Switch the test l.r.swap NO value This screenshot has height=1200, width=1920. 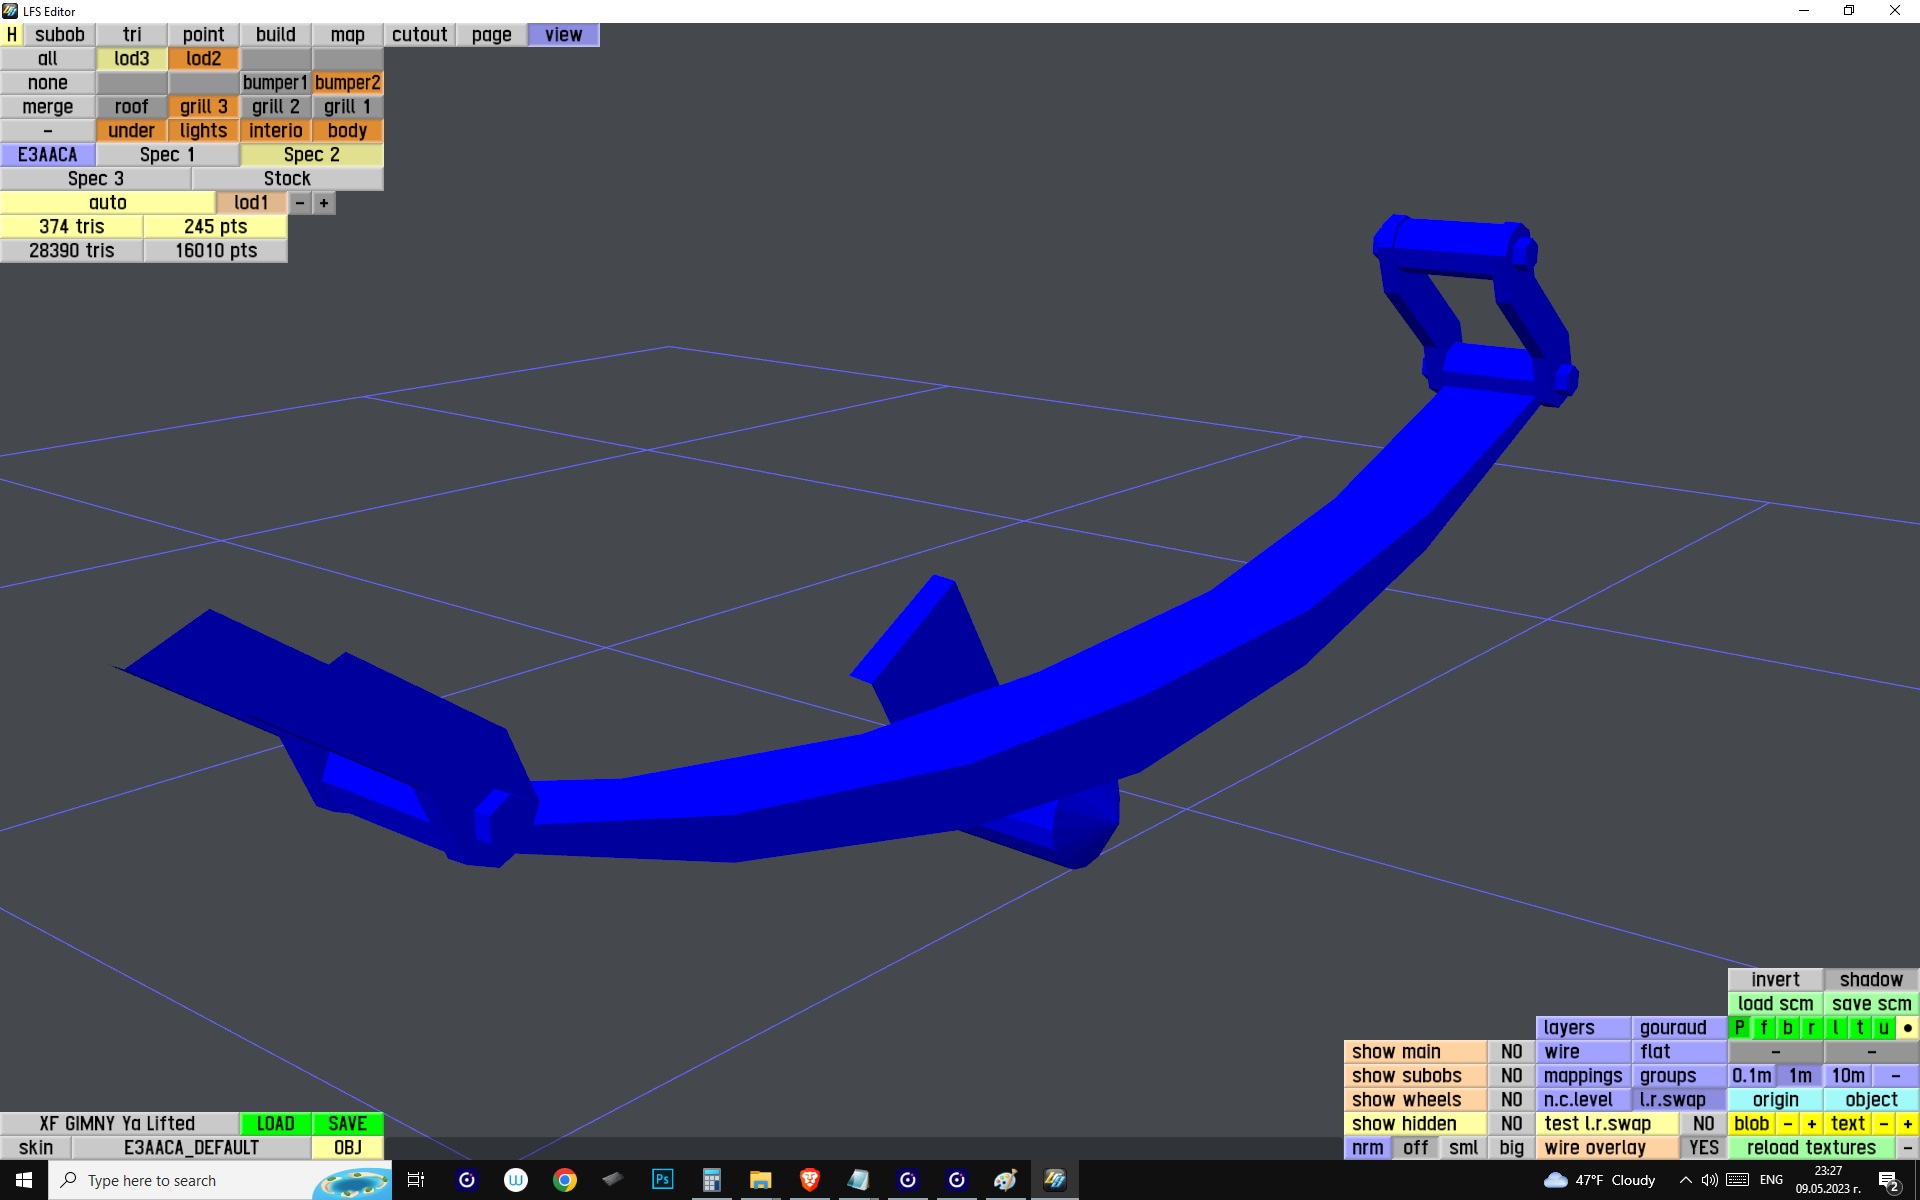click(x=1703, y=1124)
